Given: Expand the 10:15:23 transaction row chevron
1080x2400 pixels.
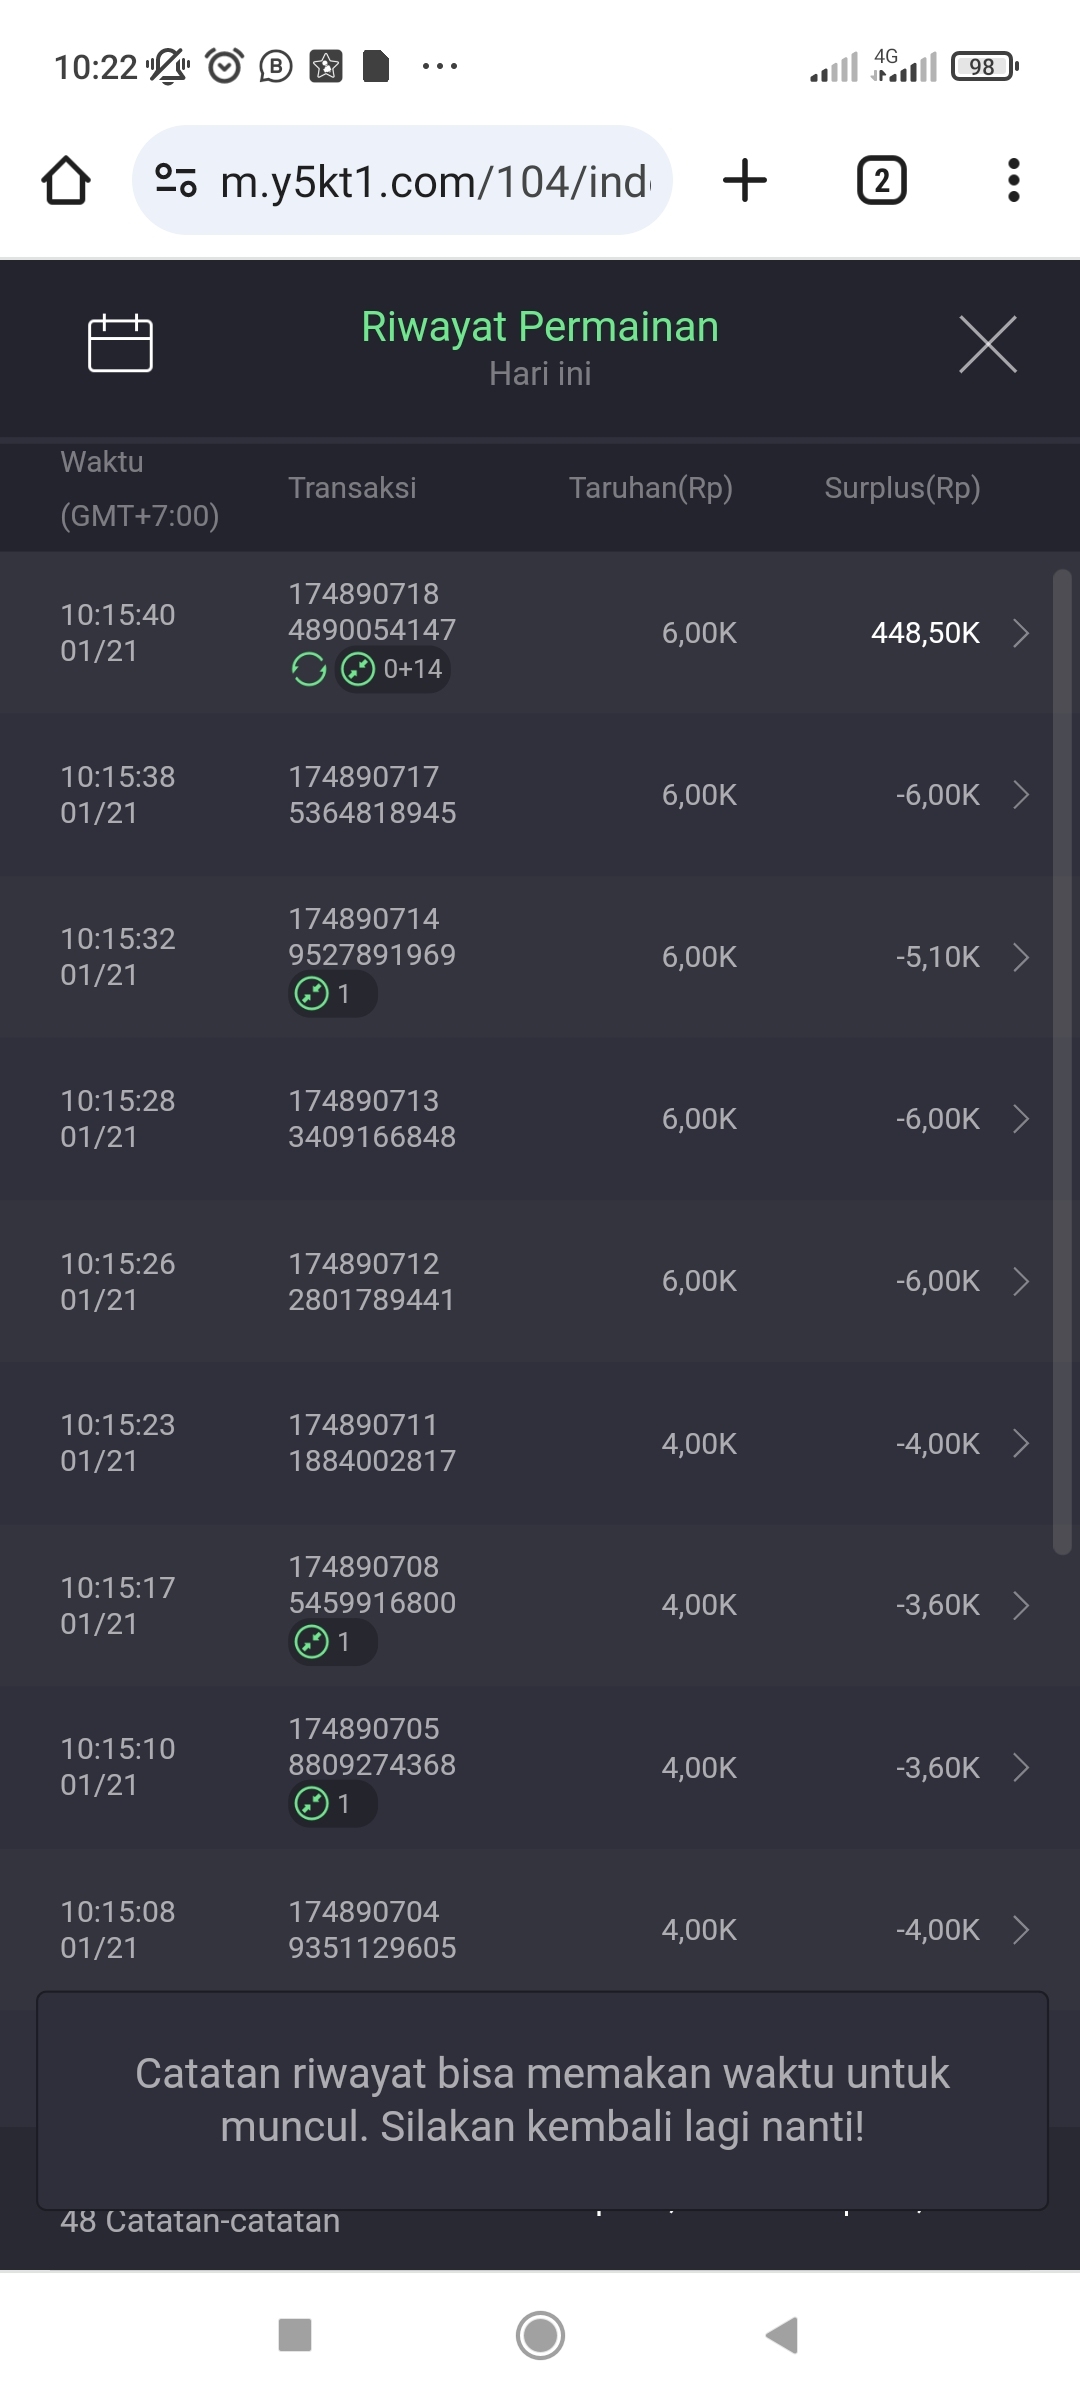Looking at the screenshot, I should tap(1020, 1443).
